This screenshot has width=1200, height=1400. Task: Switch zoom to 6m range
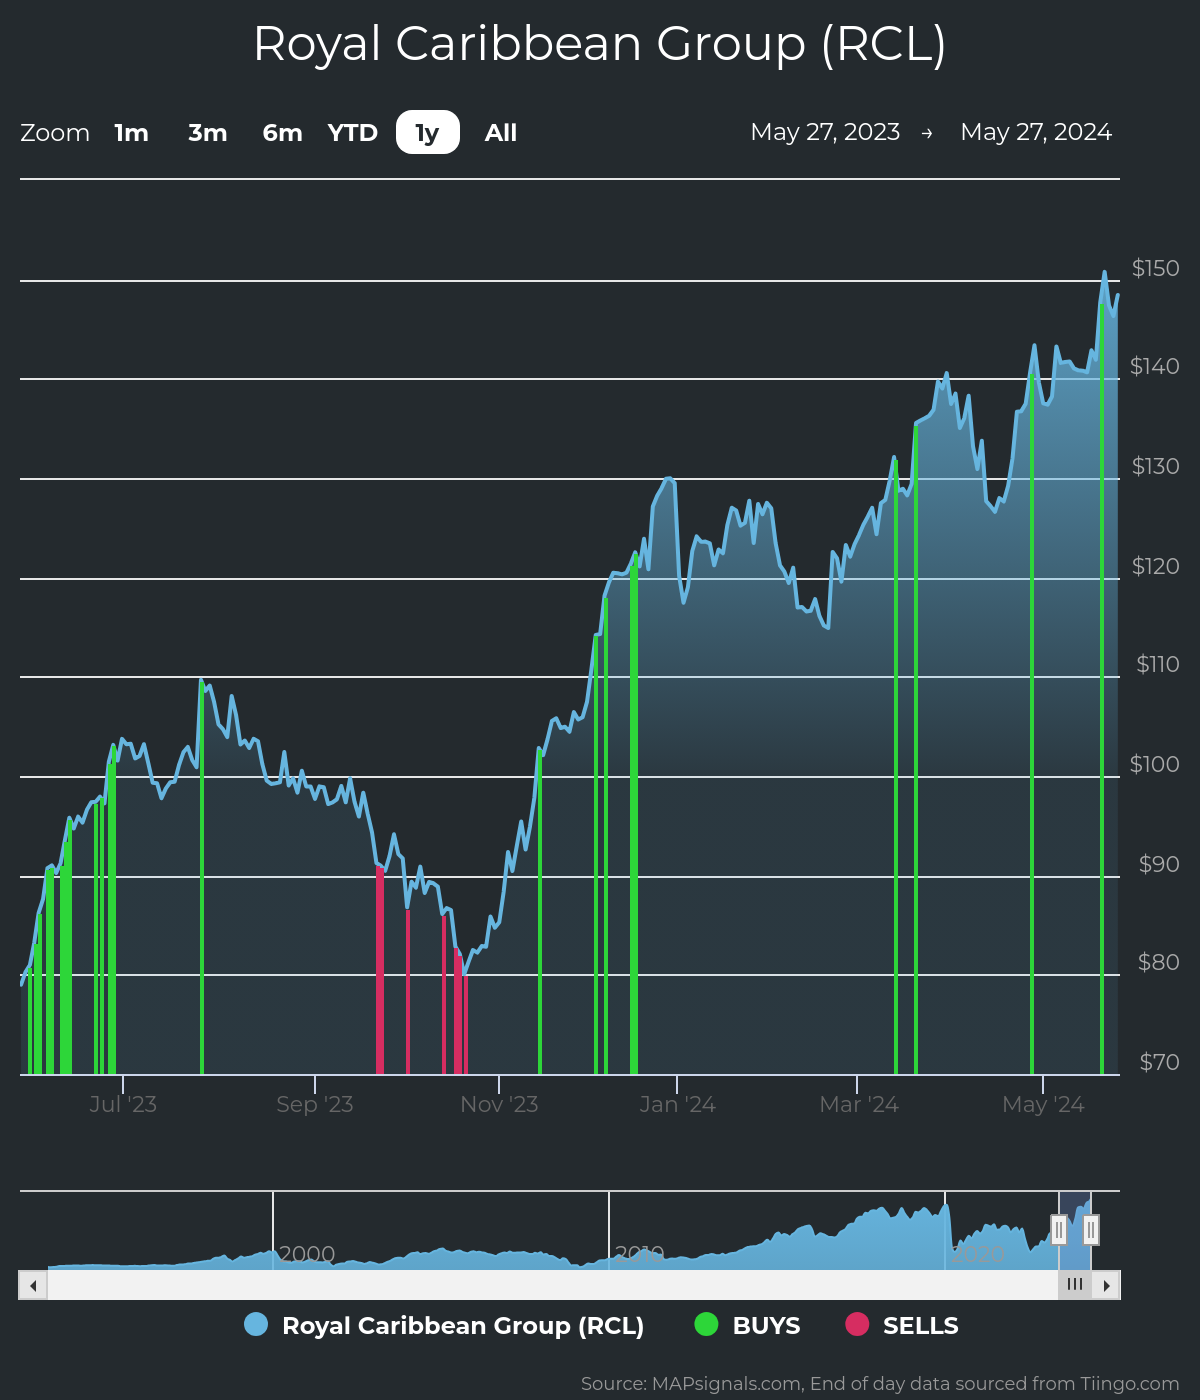coord(282,133)
